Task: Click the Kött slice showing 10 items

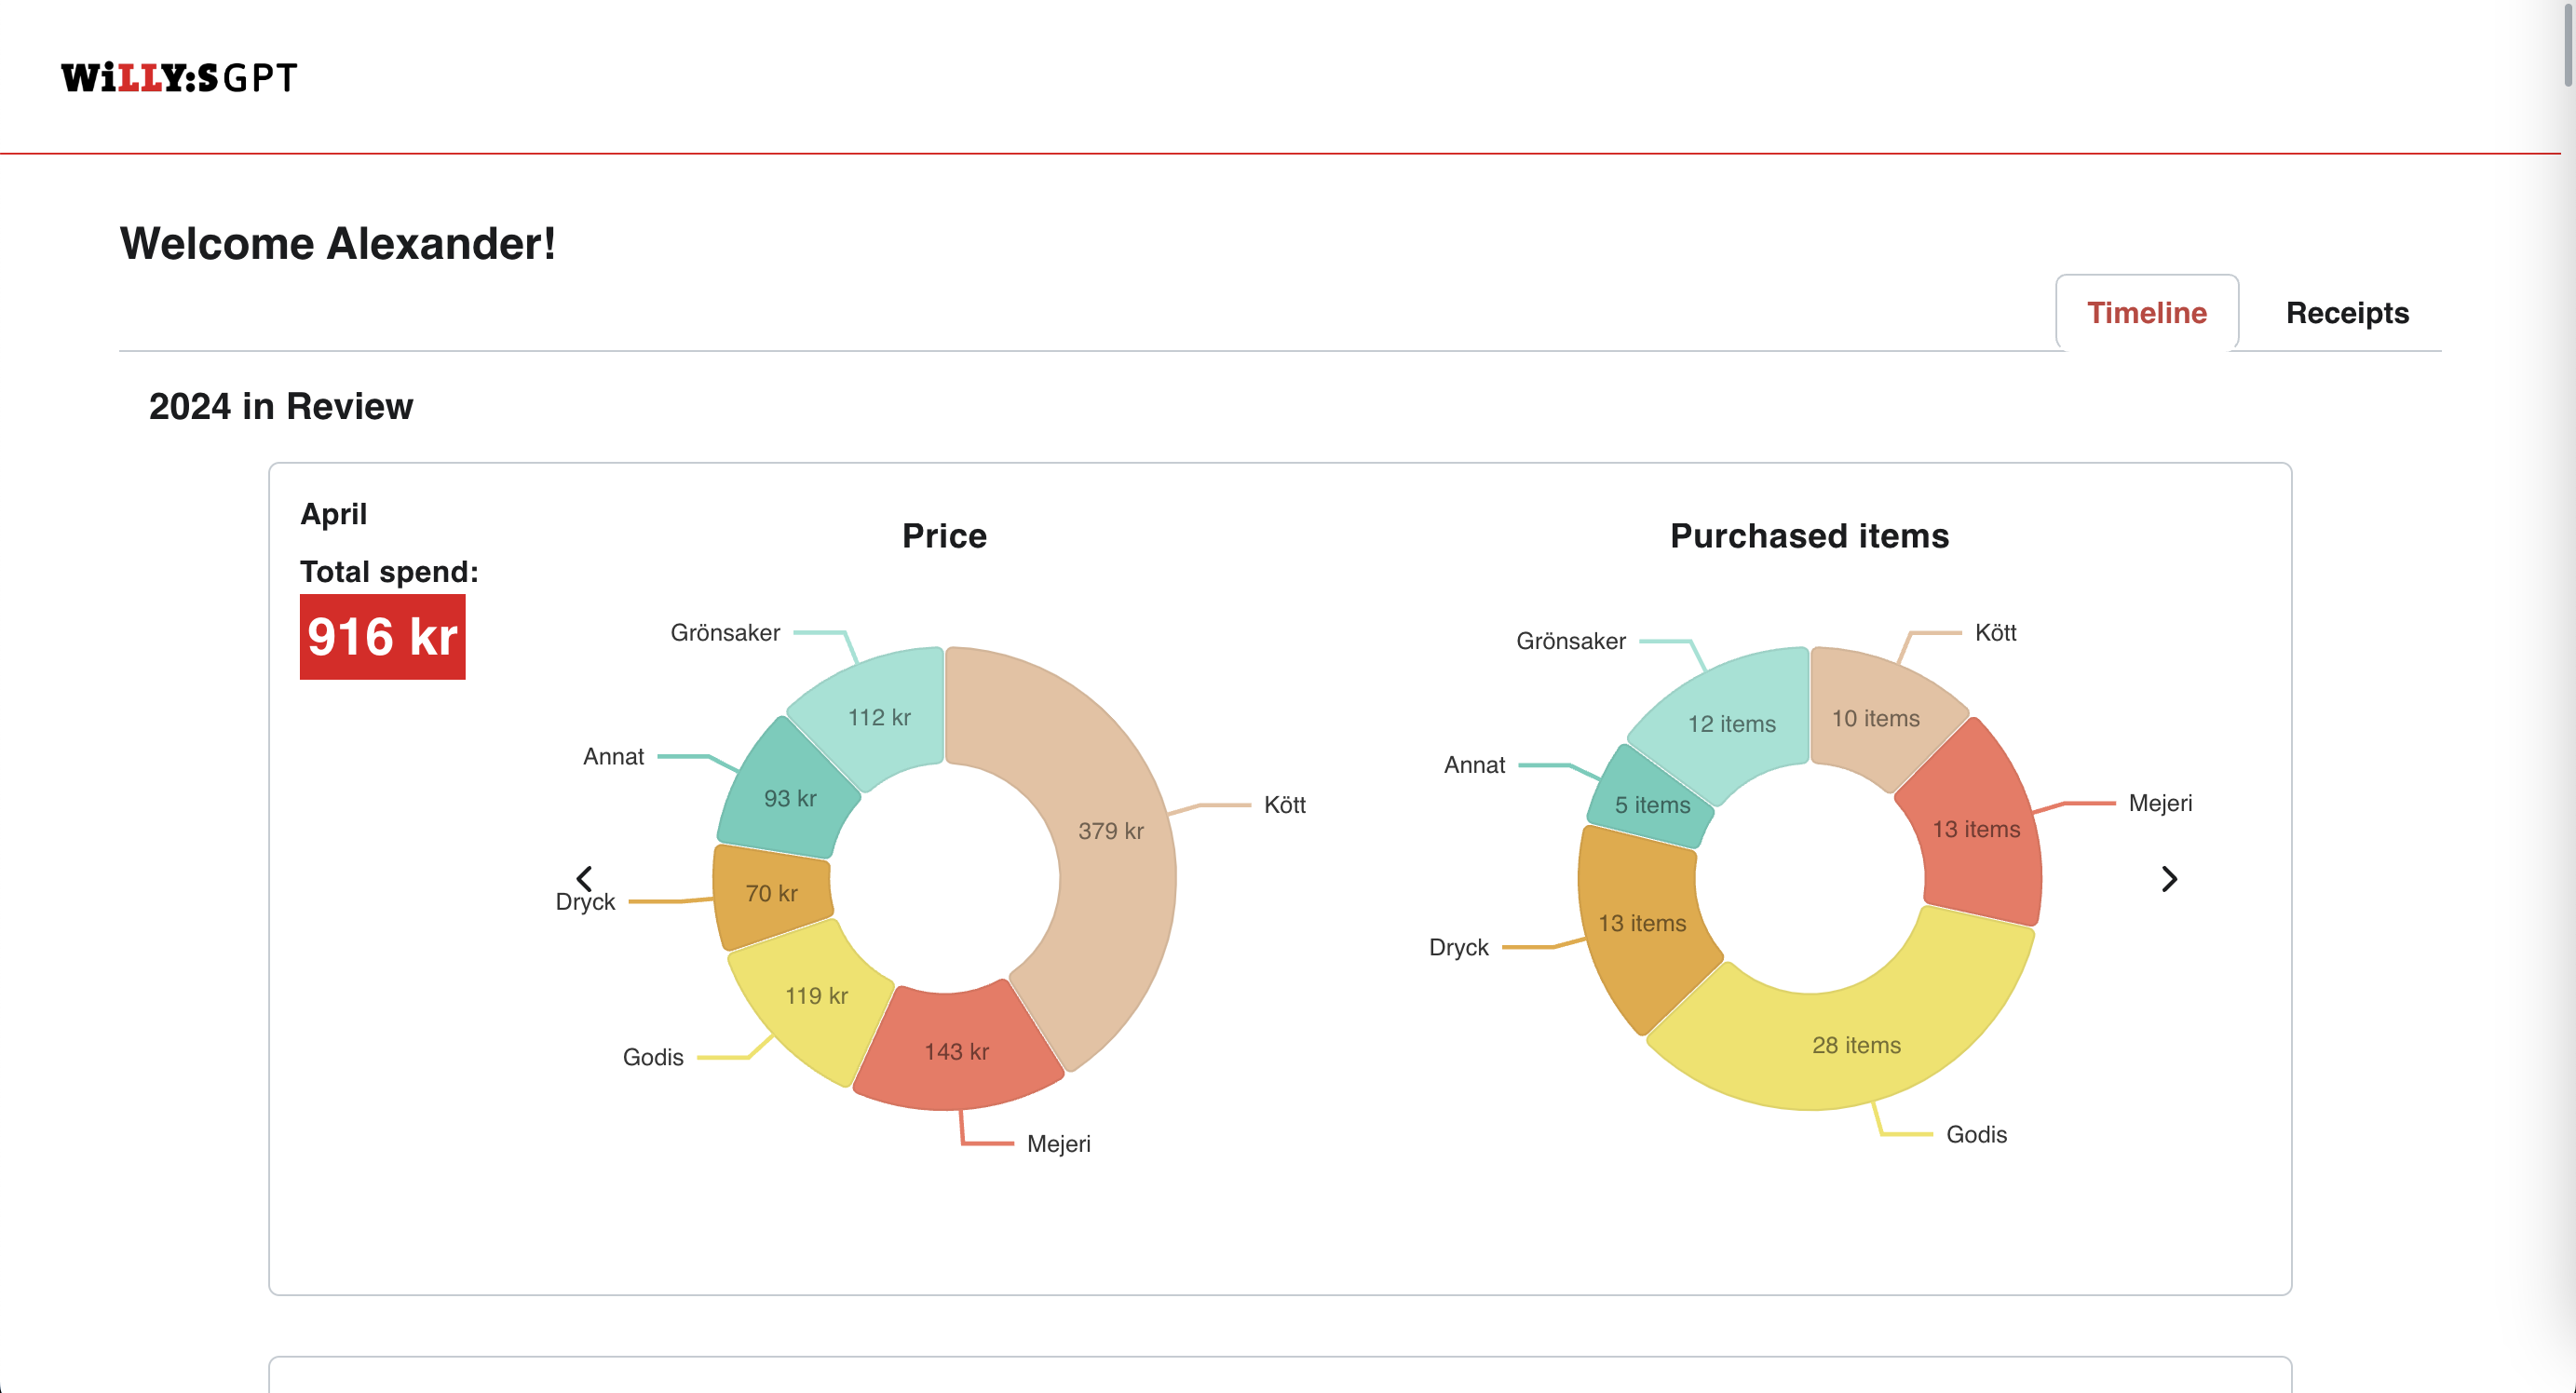Action: point(1876,718)
